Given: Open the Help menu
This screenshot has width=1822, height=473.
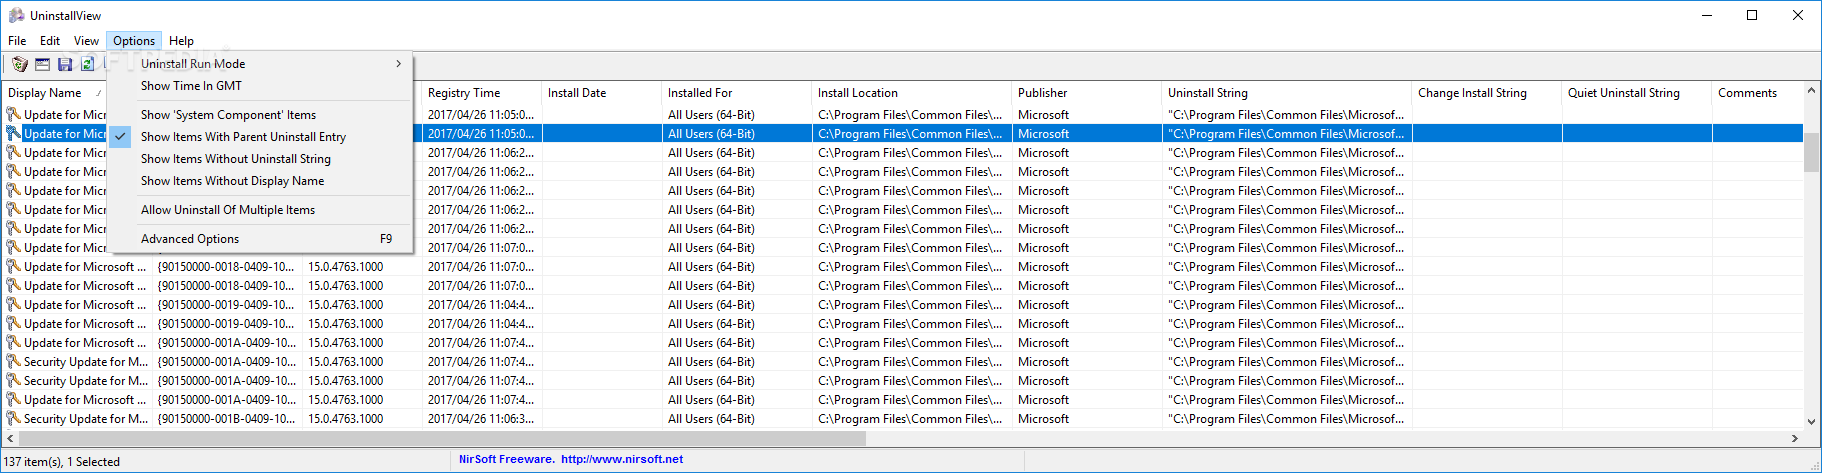Looking at the screenshot, I should tap(181, 41).
